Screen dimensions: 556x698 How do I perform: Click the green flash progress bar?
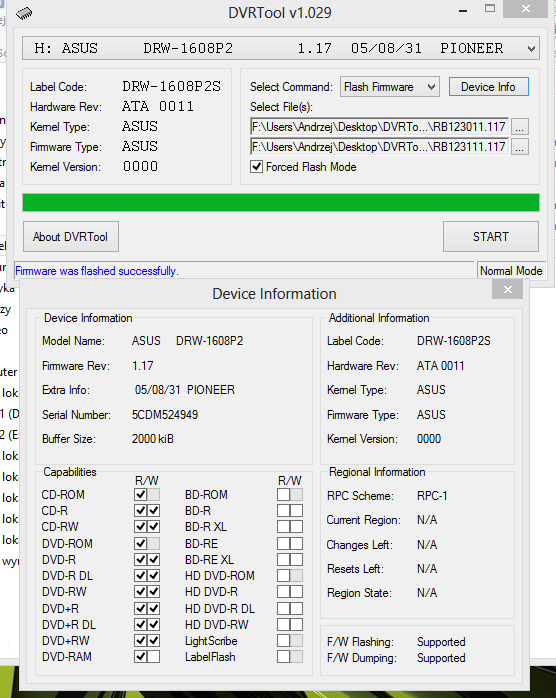pos(281,203)
